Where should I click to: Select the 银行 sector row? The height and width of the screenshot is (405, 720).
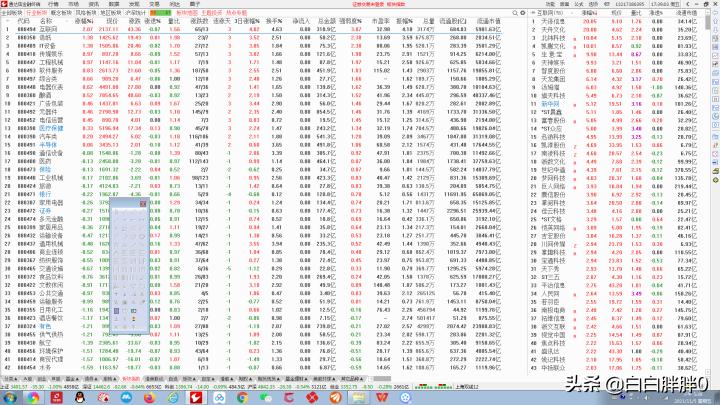pyautogui.click(x=251, y=195)
